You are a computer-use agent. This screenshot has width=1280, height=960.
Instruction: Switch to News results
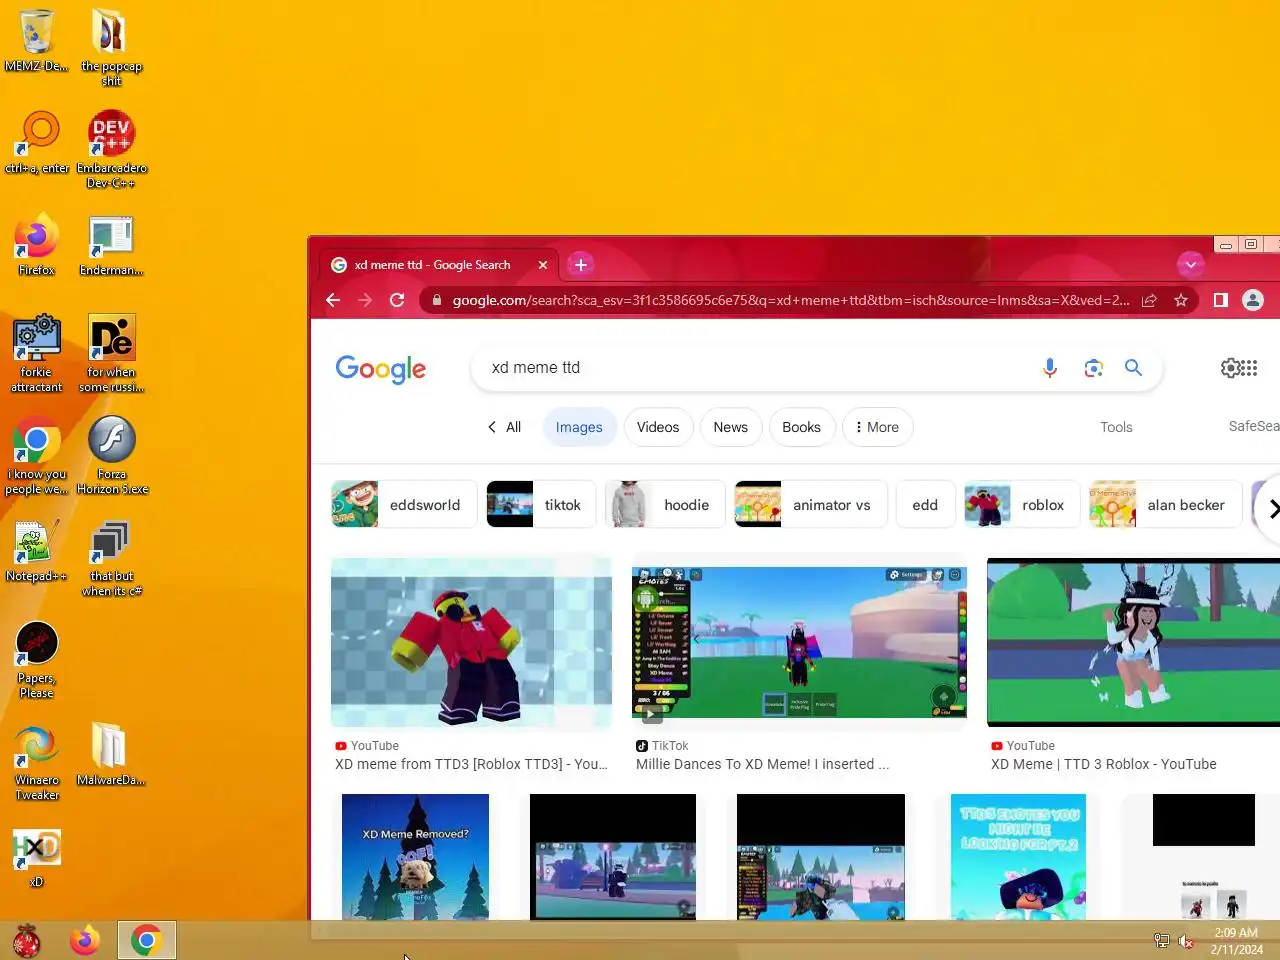[731, 427]
